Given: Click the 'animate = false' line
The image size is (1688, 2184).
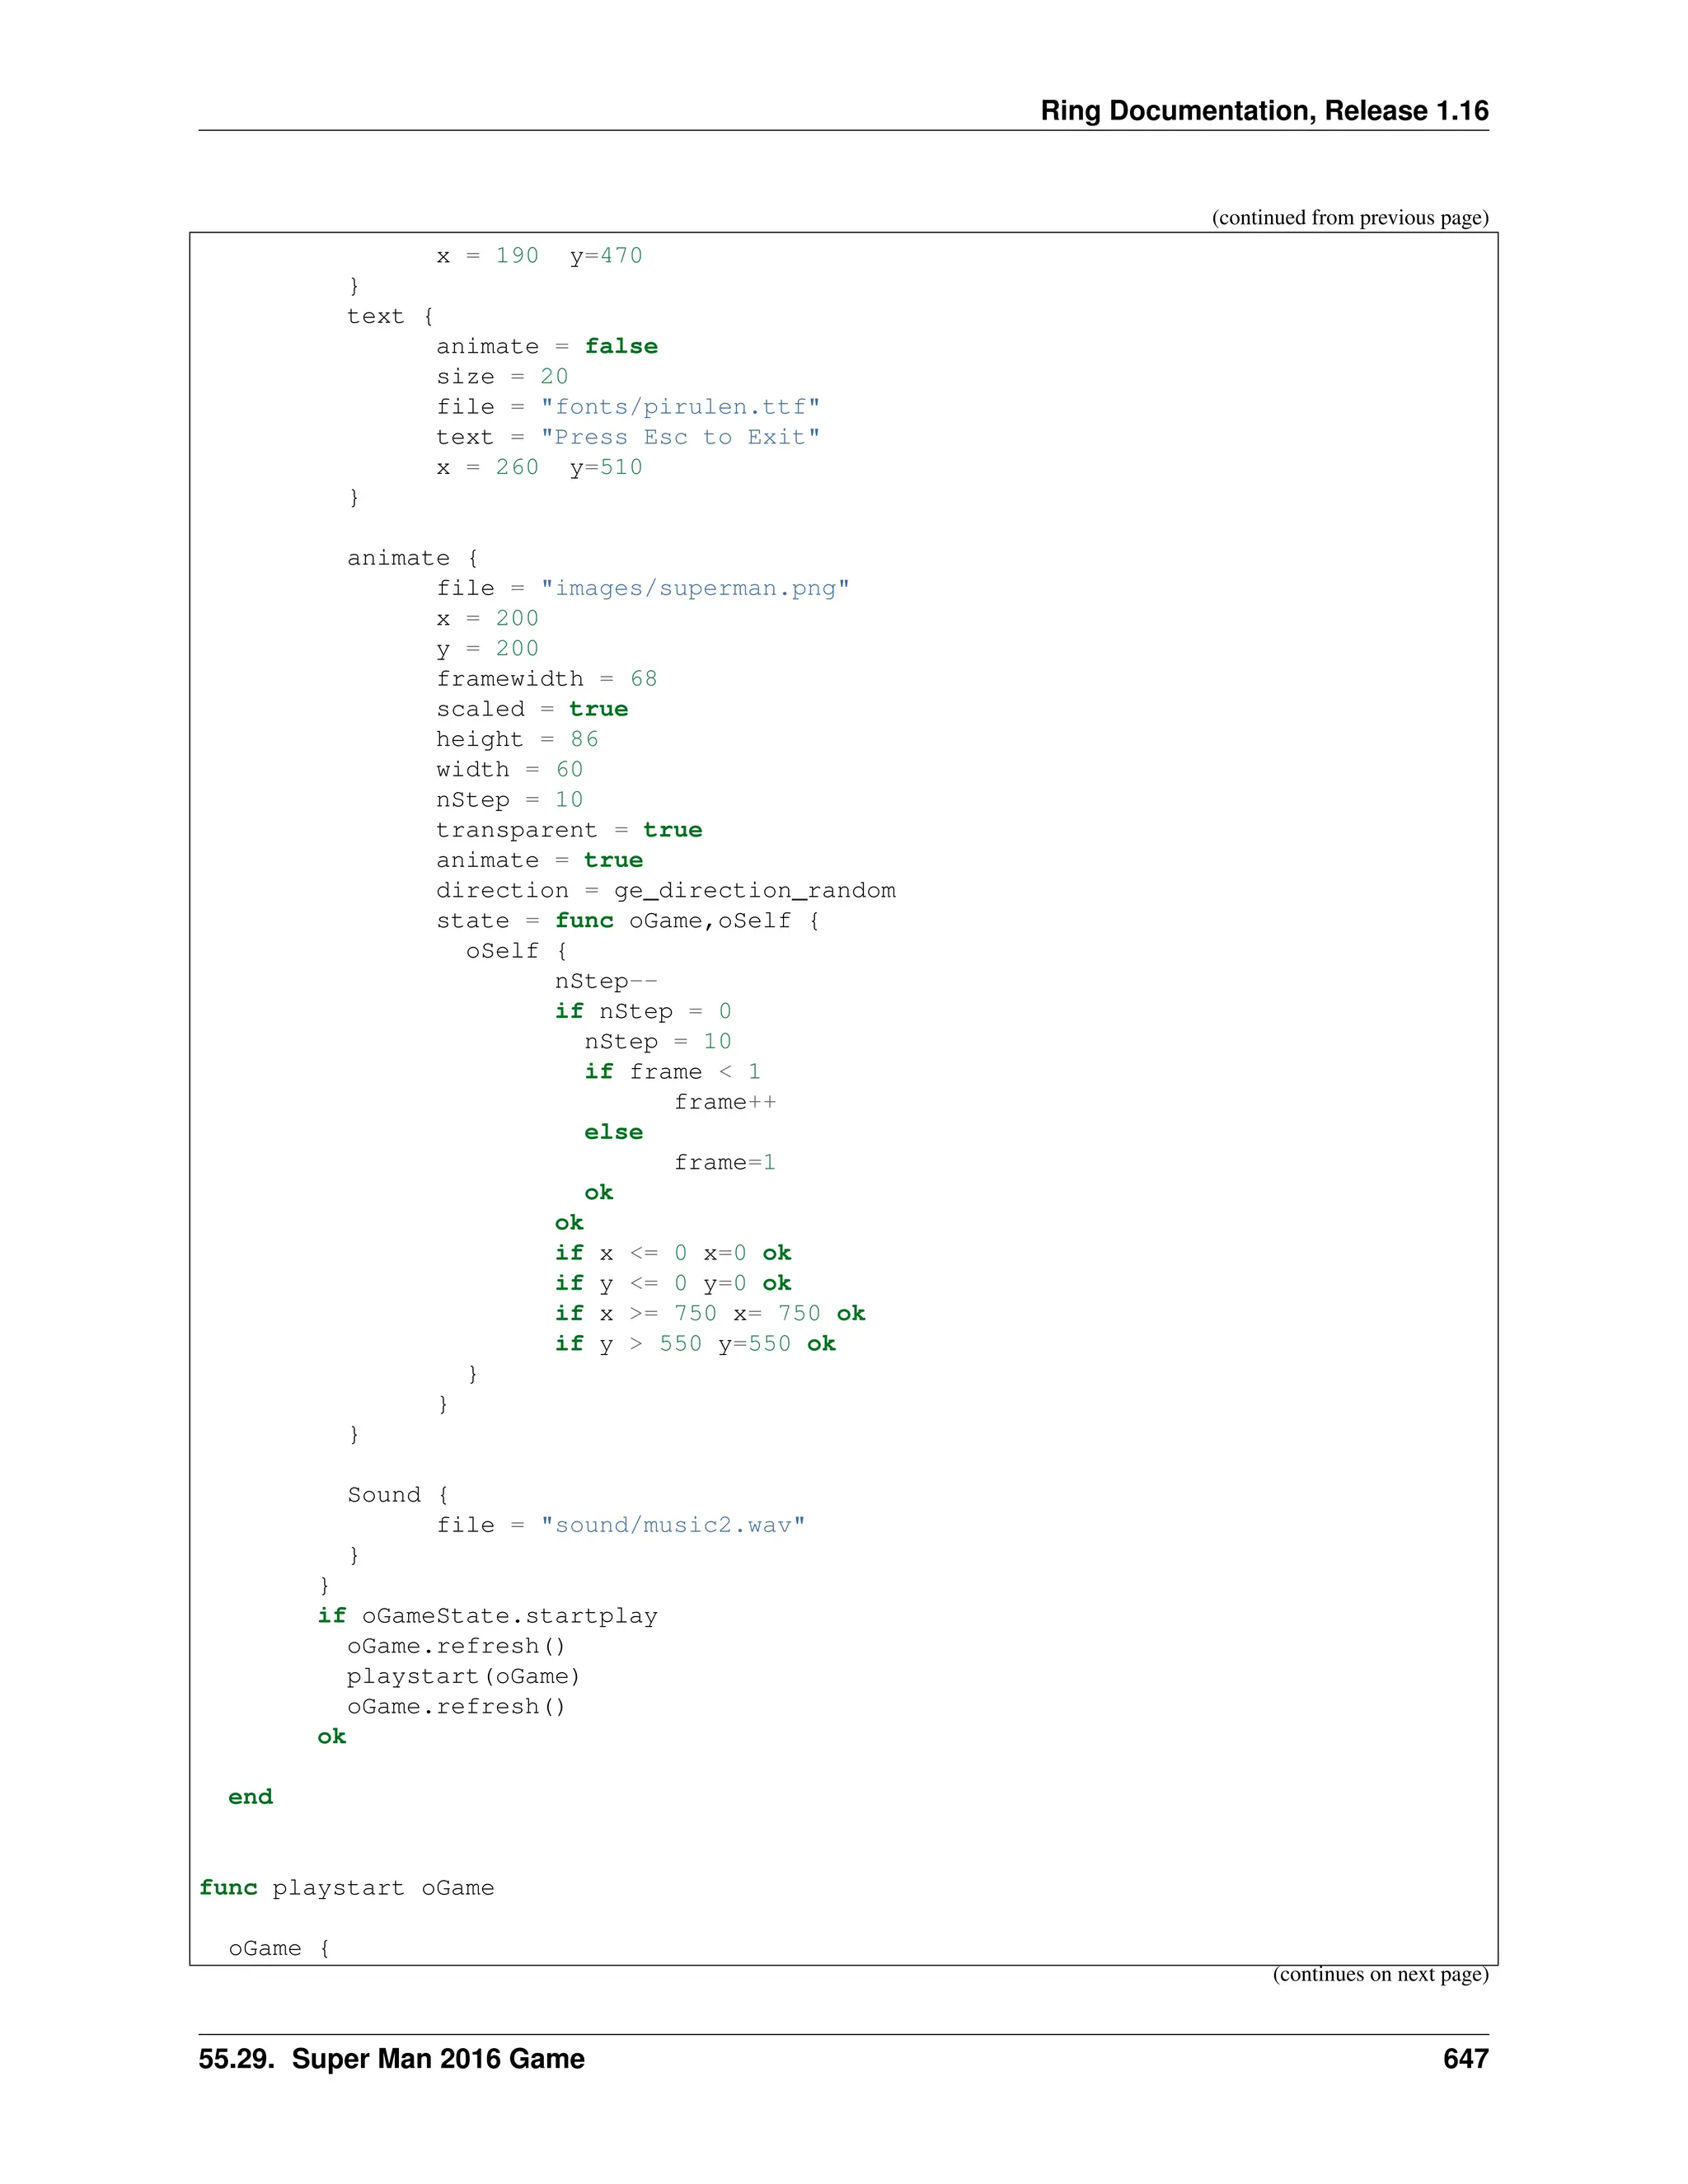Looking at the screenshot, I should [546, 346].
